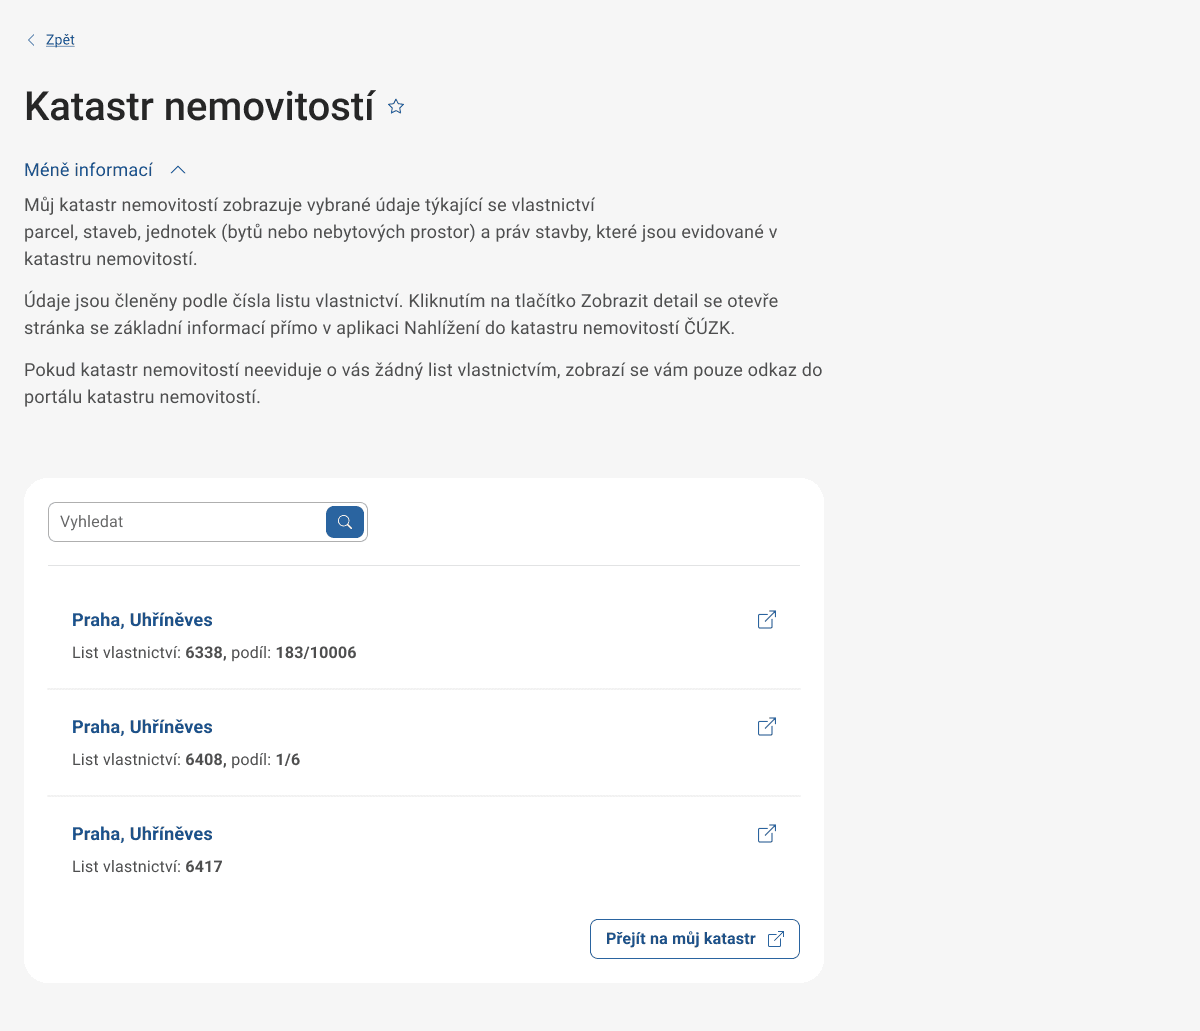Mark Katastr nemovitostí as favorite using the star

pos(395,105)
